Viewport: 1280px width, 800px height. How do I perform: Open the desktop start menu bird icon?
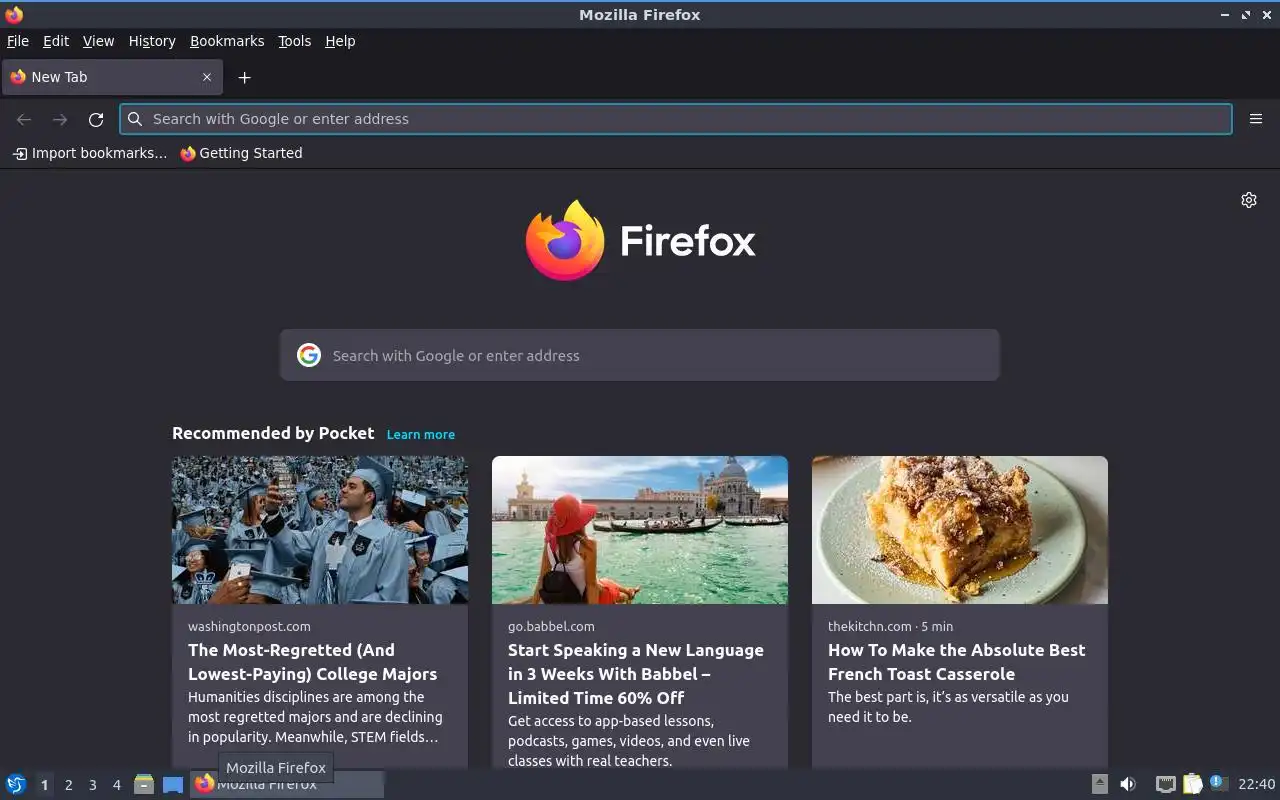coord(16,784)
